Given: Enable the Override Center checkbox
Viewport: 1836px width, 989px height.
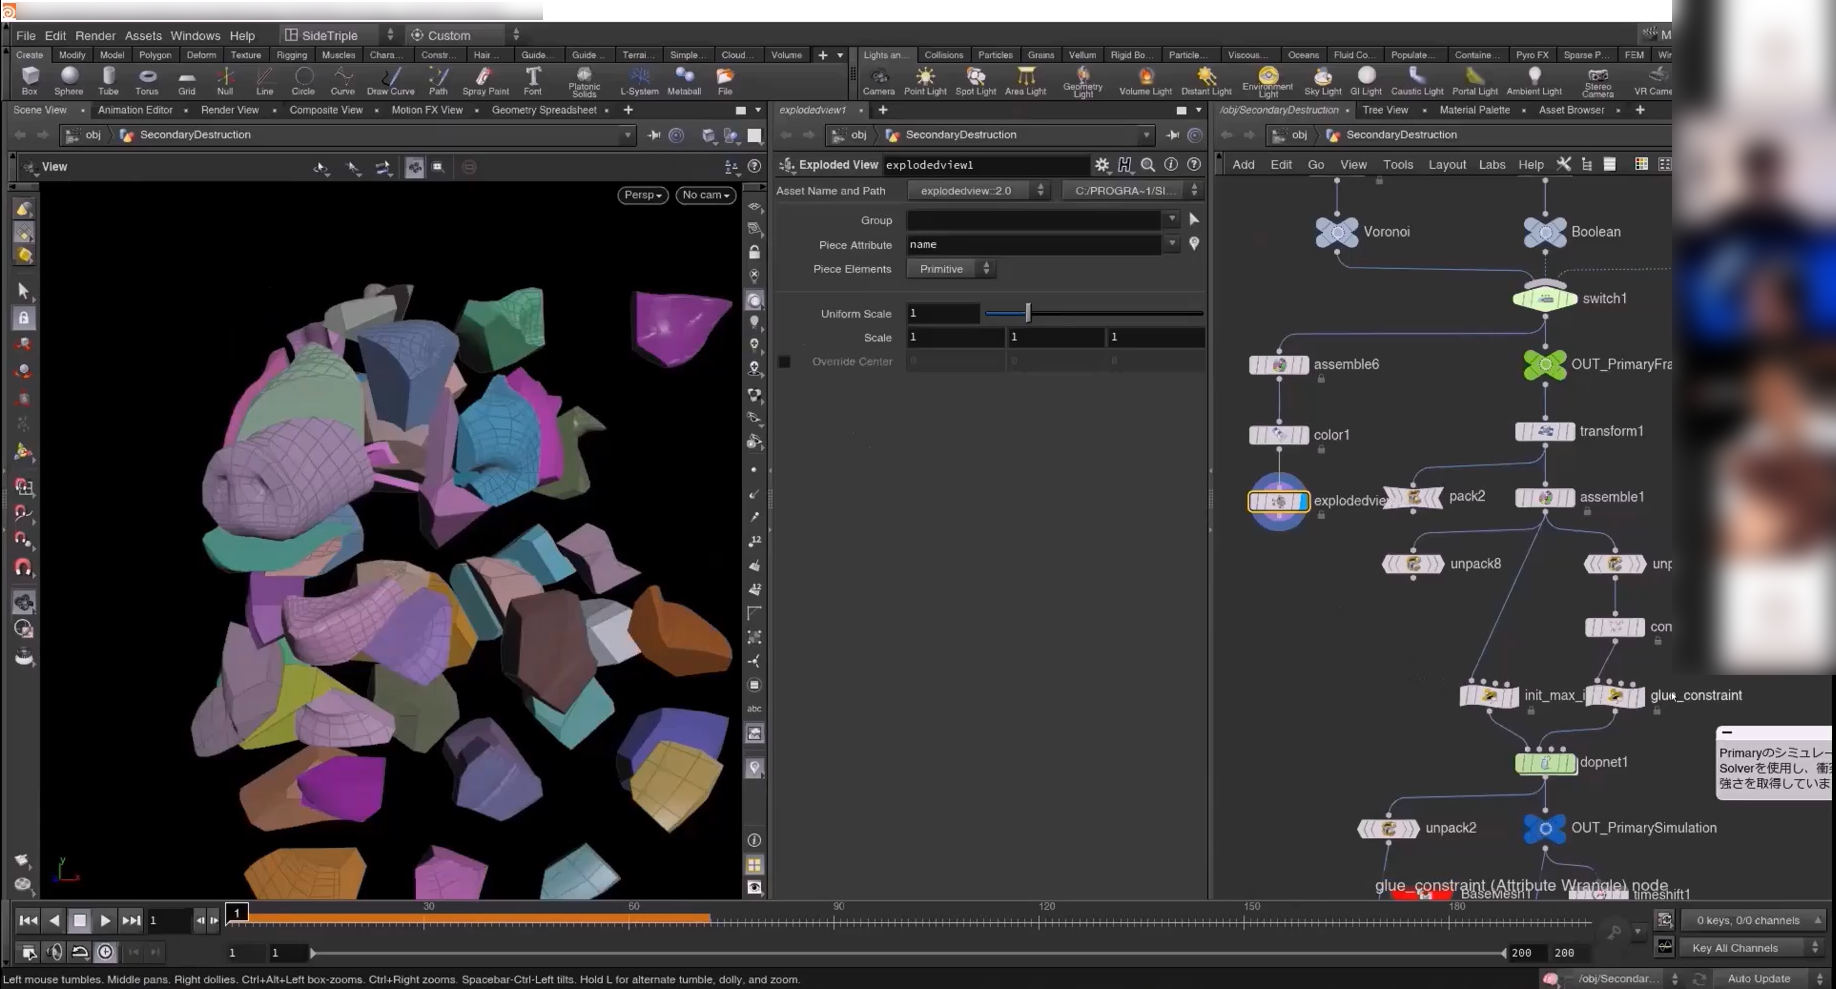Looking at the screenshot, I should pyautogui.click(x=785, y=362).
